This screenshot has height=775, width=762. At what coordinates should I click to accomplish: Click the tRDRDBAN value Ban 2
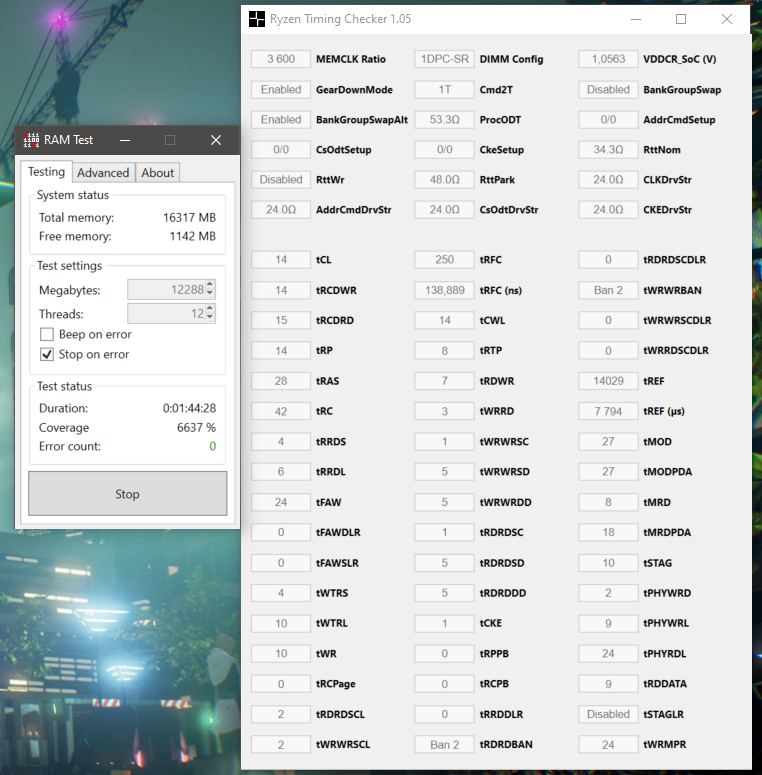point(444,744)
